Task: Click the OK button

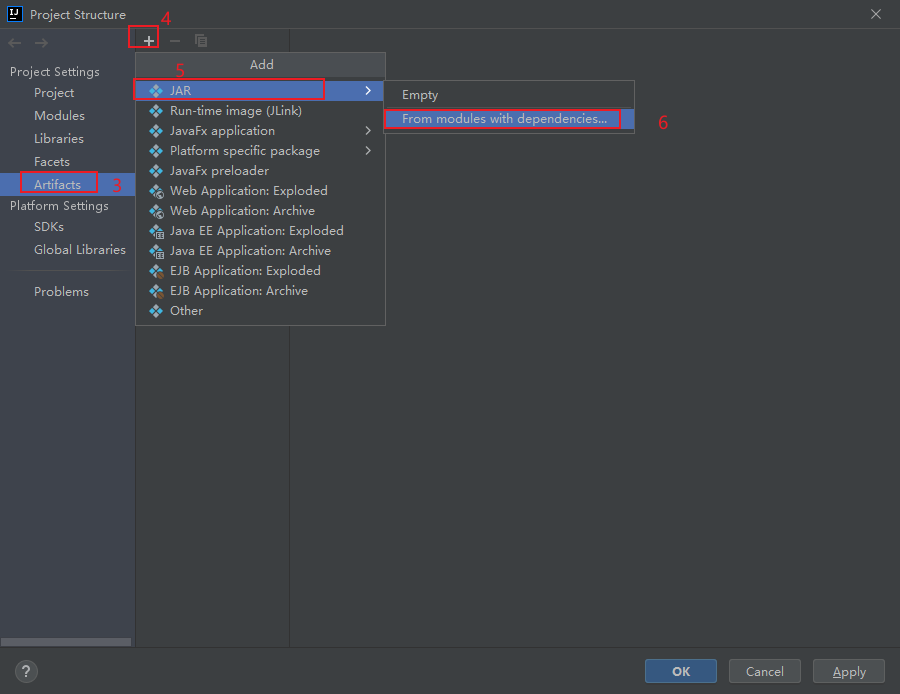Action: tap(681, 672)
